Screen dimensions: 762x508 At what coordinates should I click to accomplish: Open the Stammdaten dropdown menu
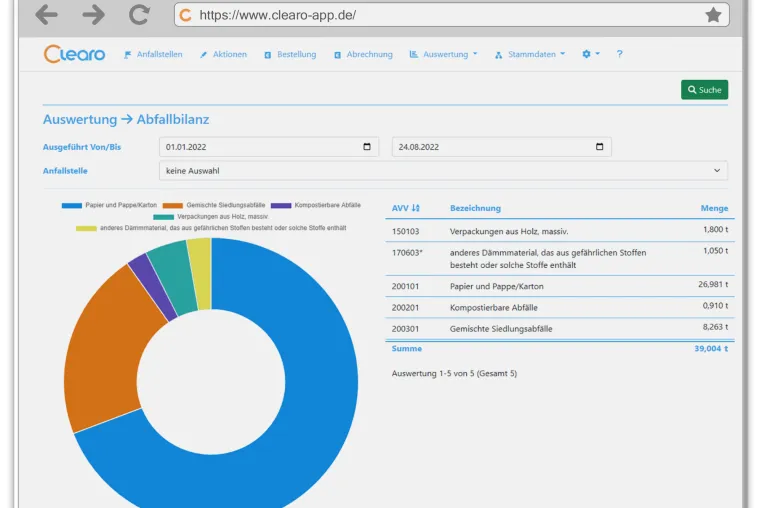tap(530, 54)
